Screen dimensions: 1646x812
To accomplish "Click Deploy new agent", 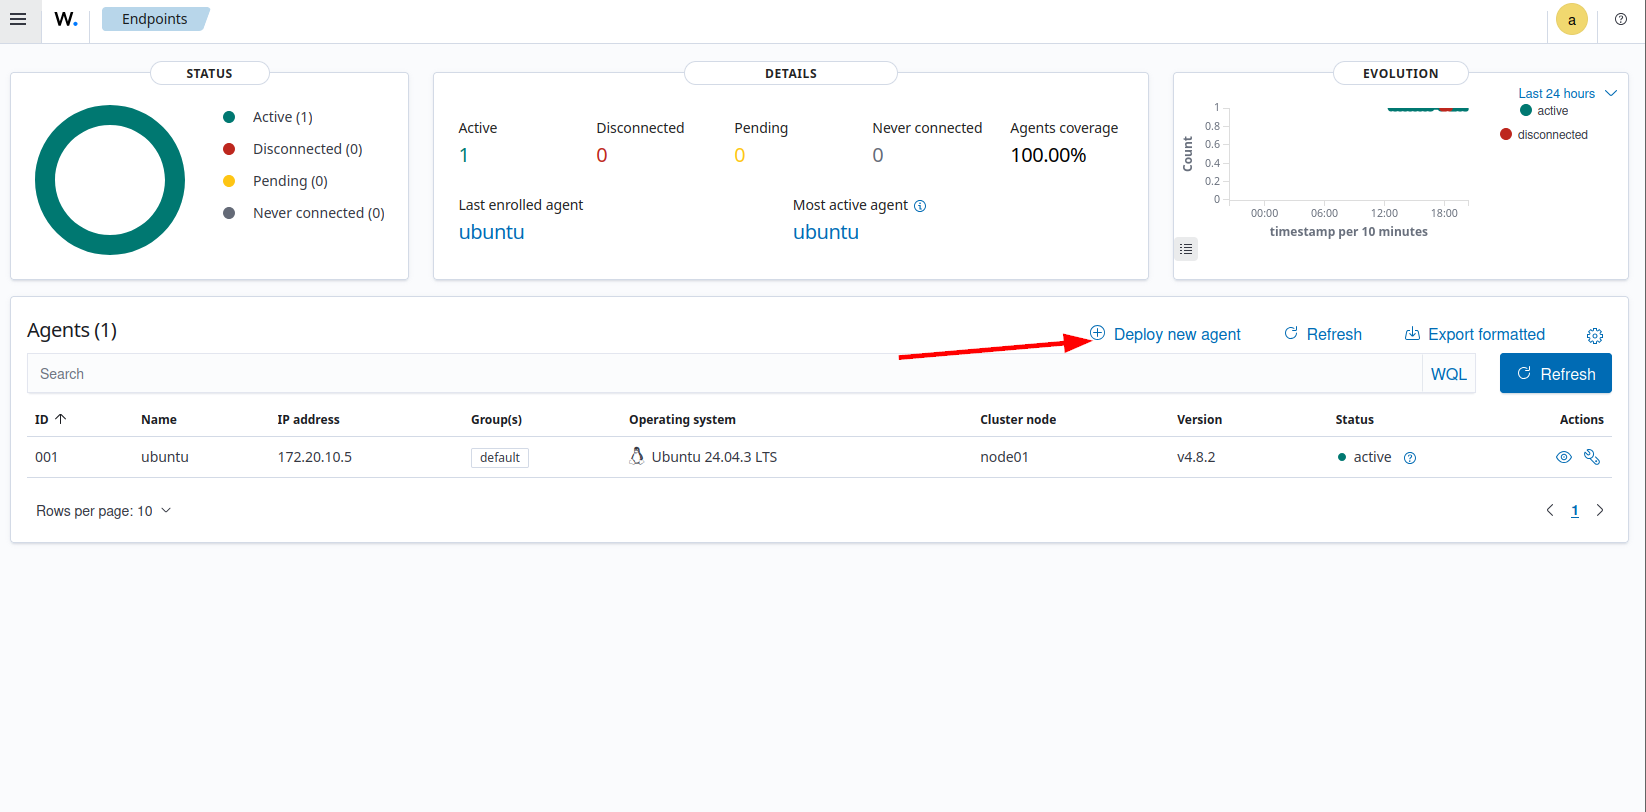I will [1165, 334].
